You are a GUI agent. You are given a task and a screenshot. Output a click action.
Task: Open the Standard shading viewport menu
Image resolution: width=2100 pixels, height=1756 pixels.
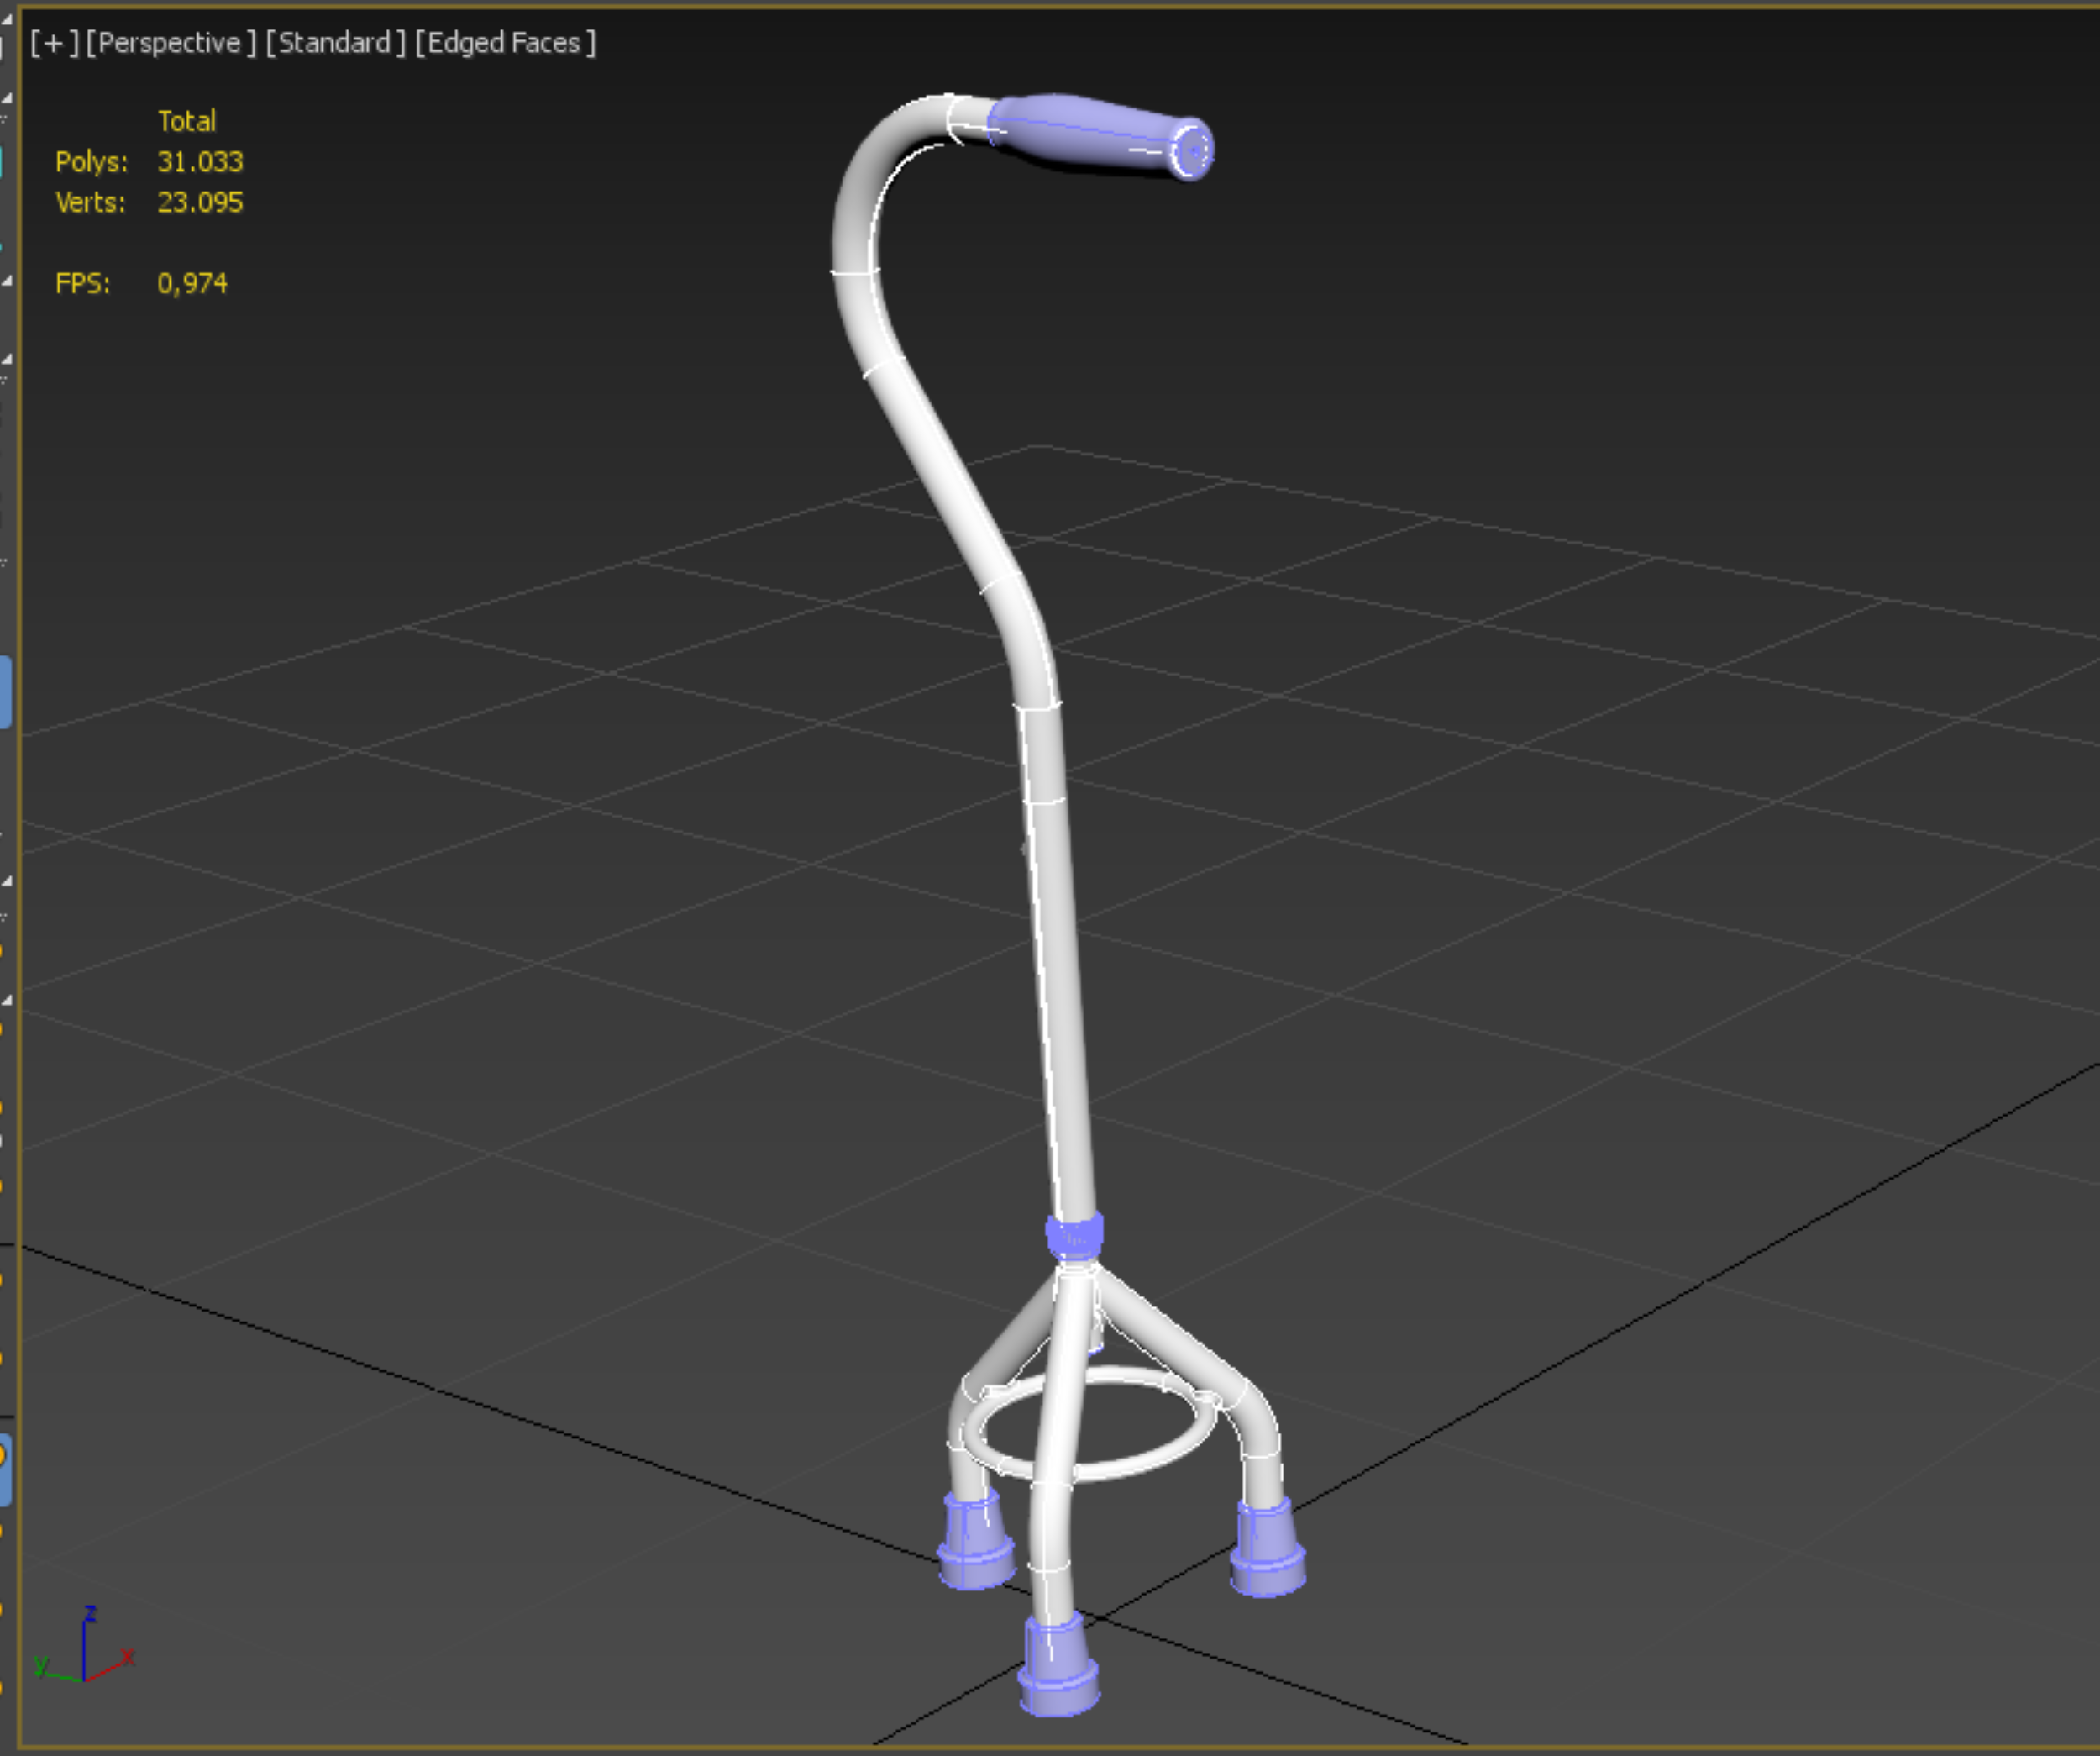click(336, 43)
